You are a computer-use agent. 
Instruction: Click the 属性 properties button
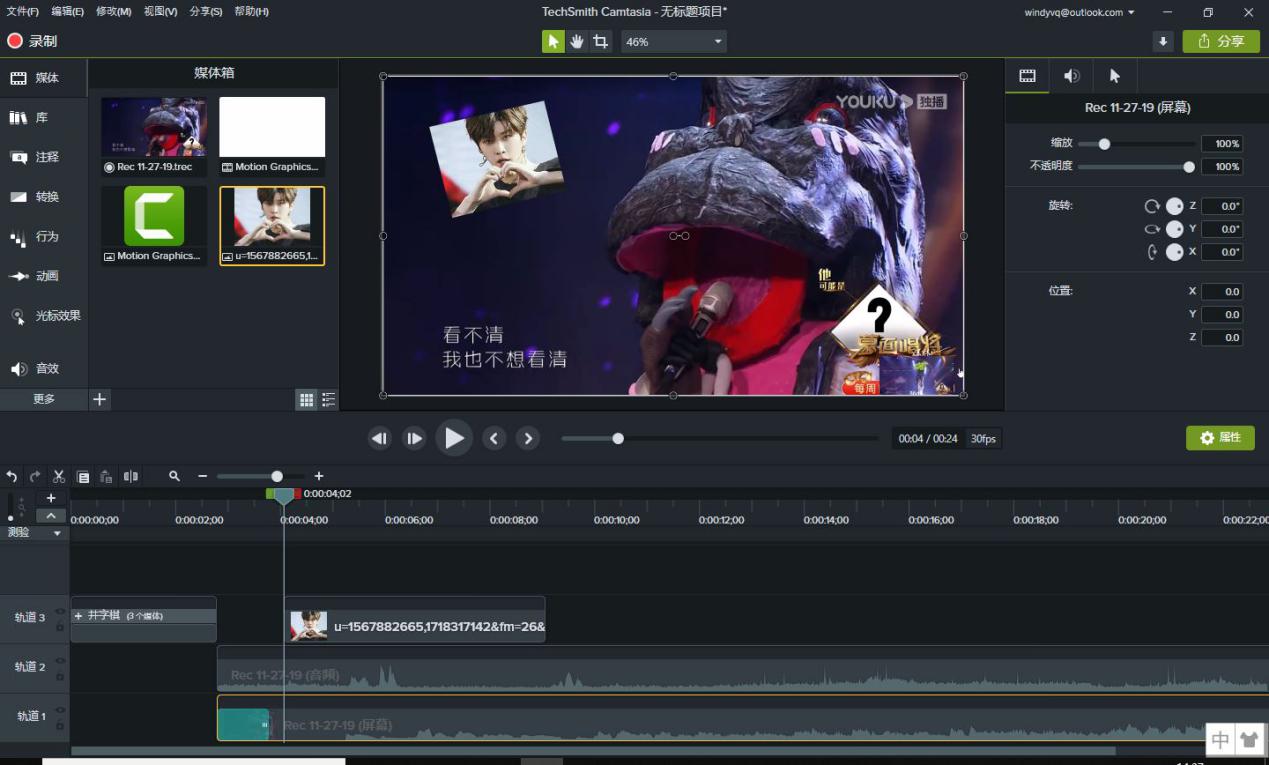click(x=1220, y=438)
